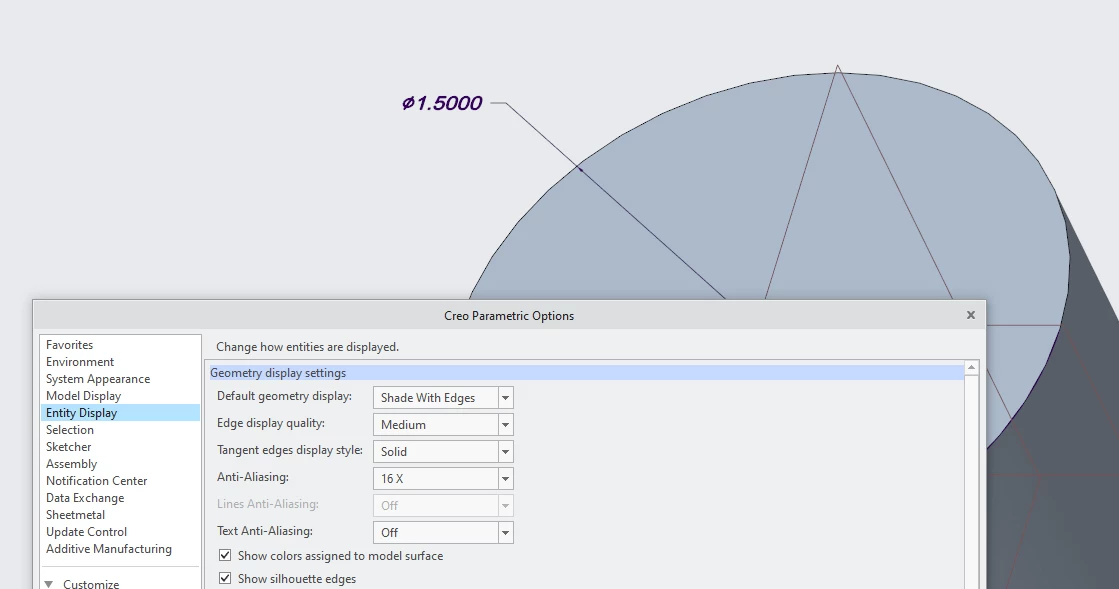This screenshot has width=1119, height=589.
Task: Toggle Show silhouette edges checkbox
Action: click(x=225, y=578)
